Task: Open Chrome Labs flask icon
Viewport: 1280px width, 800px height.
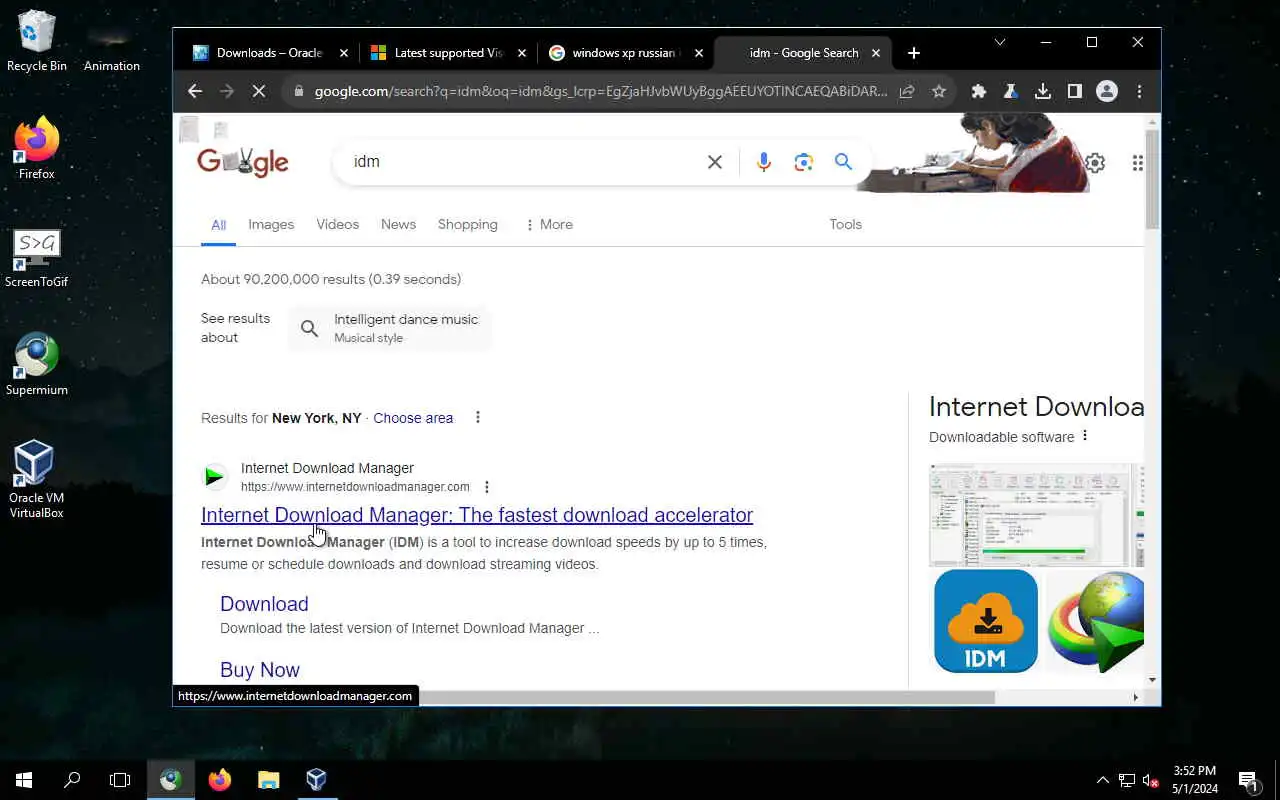Action: pyautogui.click(x=1011, y=91)
